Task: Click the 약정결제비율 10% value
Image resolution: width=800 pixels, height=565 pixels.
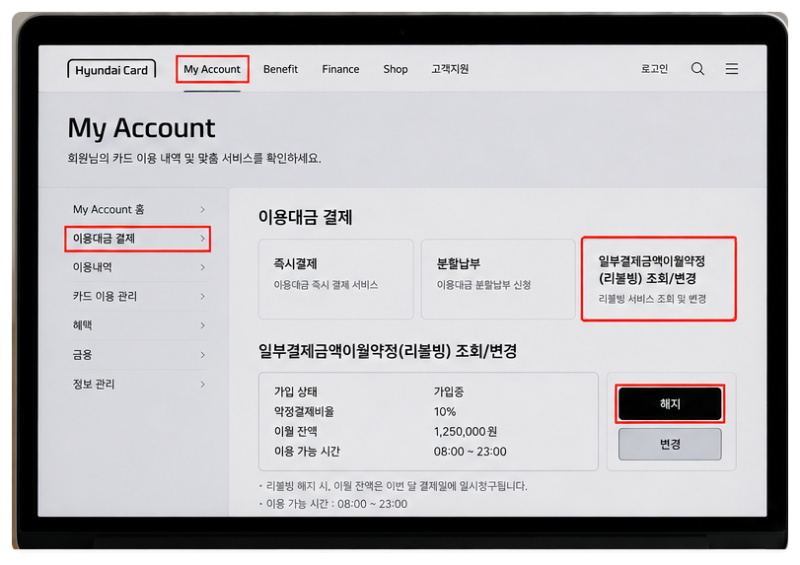Action: coord(445,411)
